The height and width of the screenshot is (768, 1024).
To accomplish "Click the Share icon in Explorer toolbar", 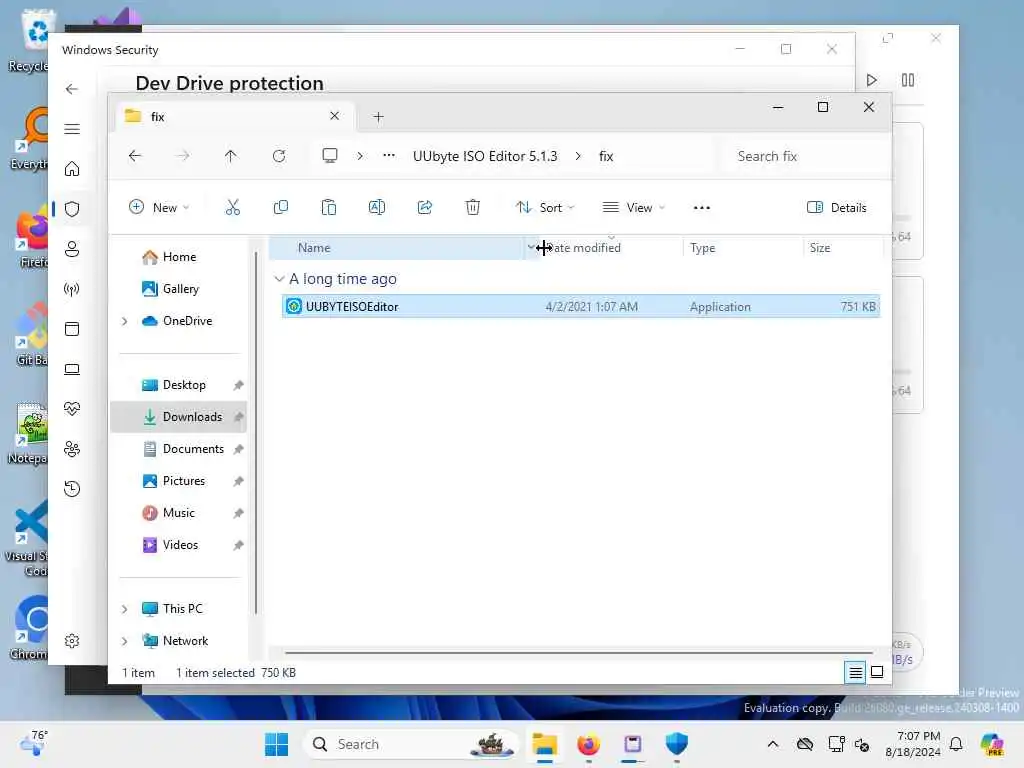I will 424,208.
